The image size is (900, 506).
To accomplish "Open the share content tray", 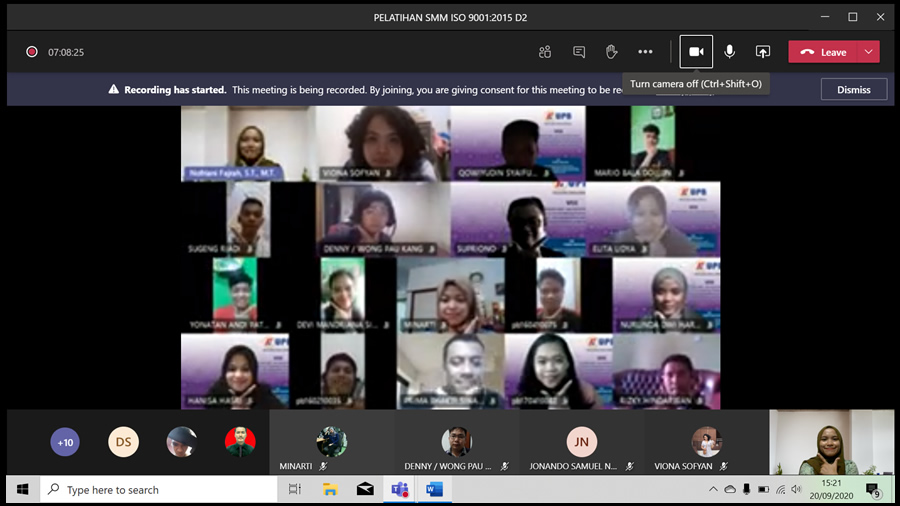I will 763,52.
